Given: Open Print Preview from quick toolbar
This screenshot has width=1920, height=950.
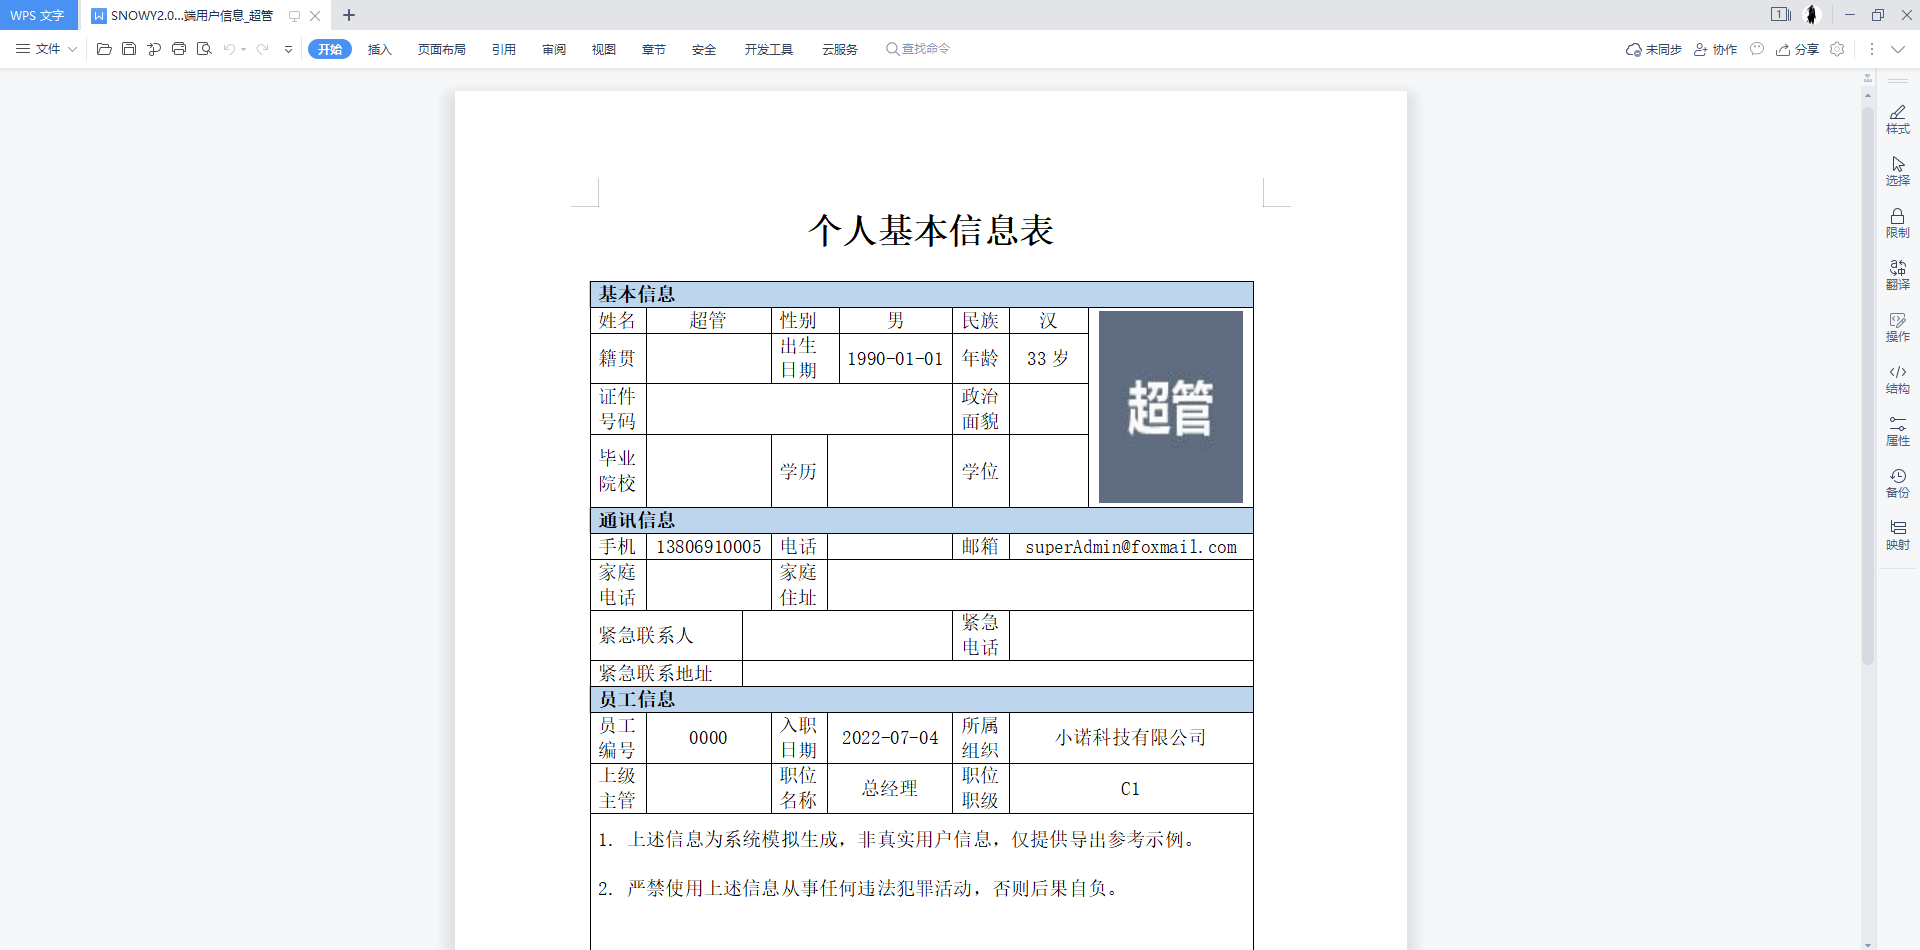Looking at the screenshot, I should (204, 49).
